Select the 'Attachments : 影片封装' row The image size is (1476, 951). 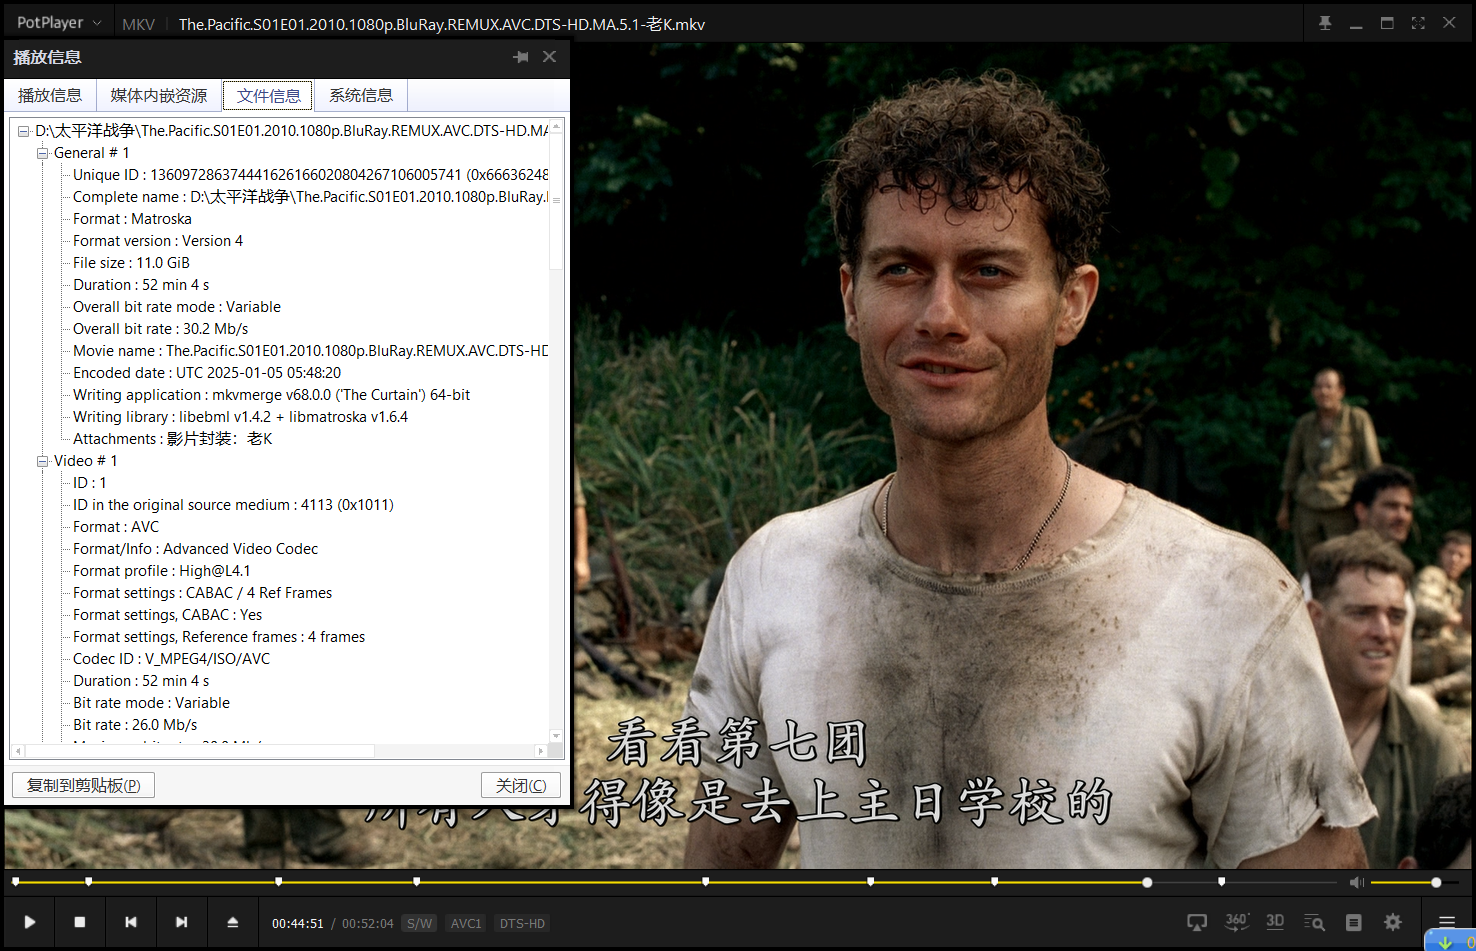(172, 439)
